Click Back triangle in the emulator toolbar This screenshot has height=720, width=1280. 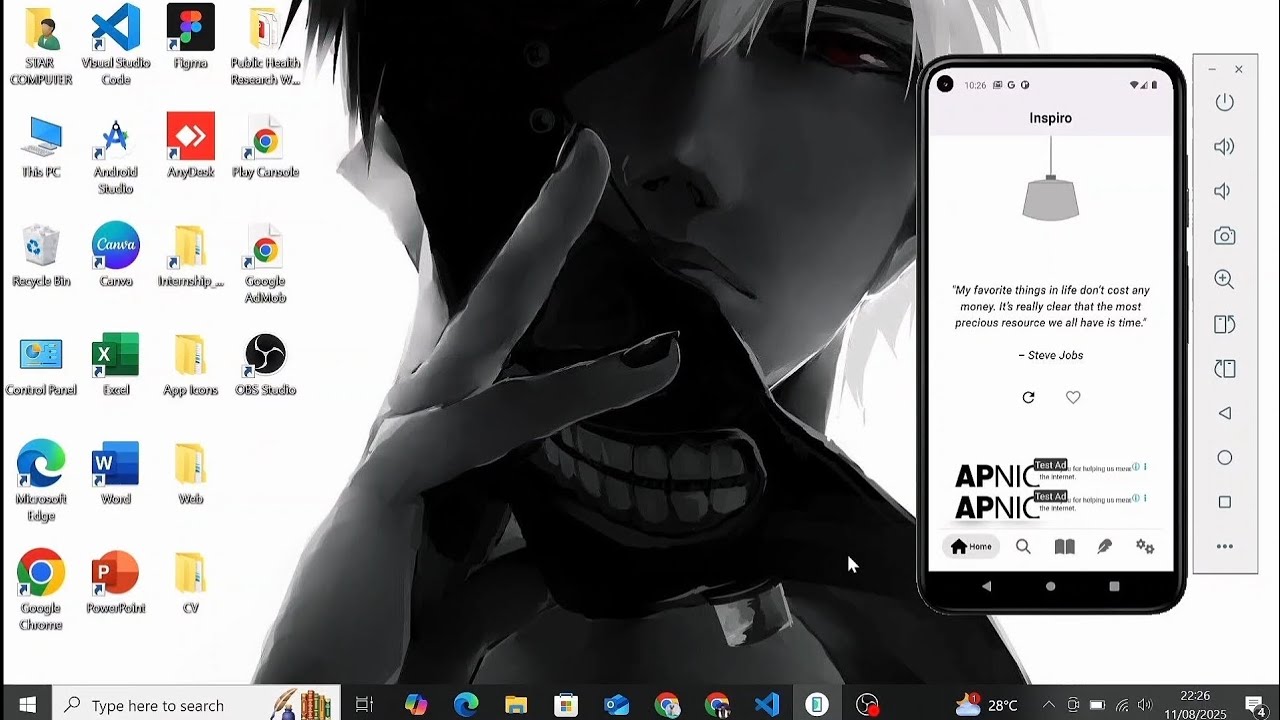(x=1224, y=413)
